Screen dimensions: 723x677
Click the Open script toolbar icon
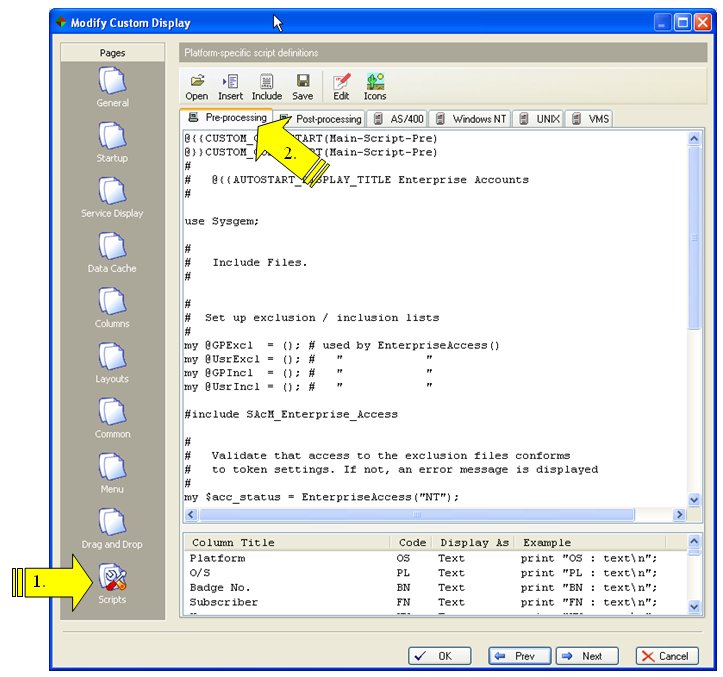tap(197, 86)
